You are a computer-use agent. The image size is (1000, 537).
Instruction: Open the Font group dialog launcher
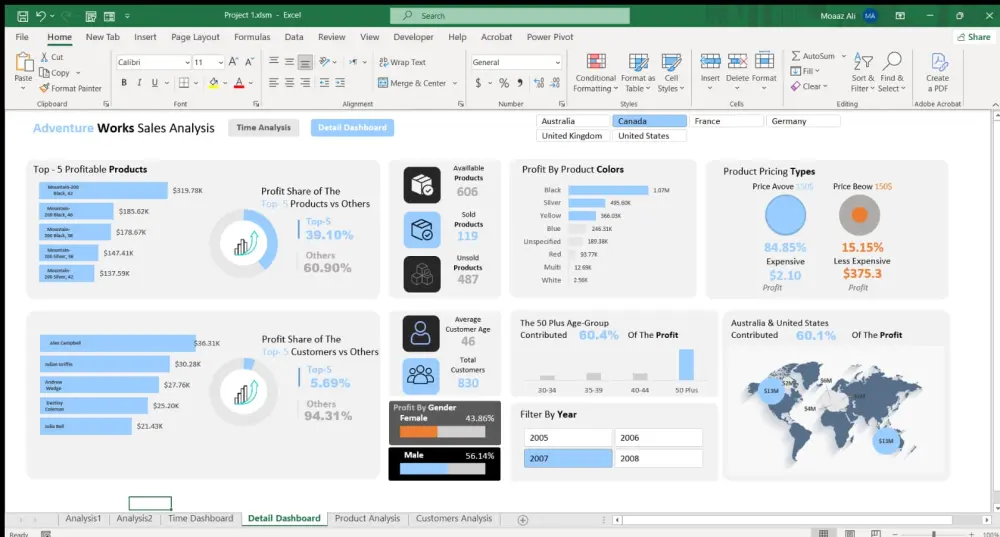click(x=256, y=103)
